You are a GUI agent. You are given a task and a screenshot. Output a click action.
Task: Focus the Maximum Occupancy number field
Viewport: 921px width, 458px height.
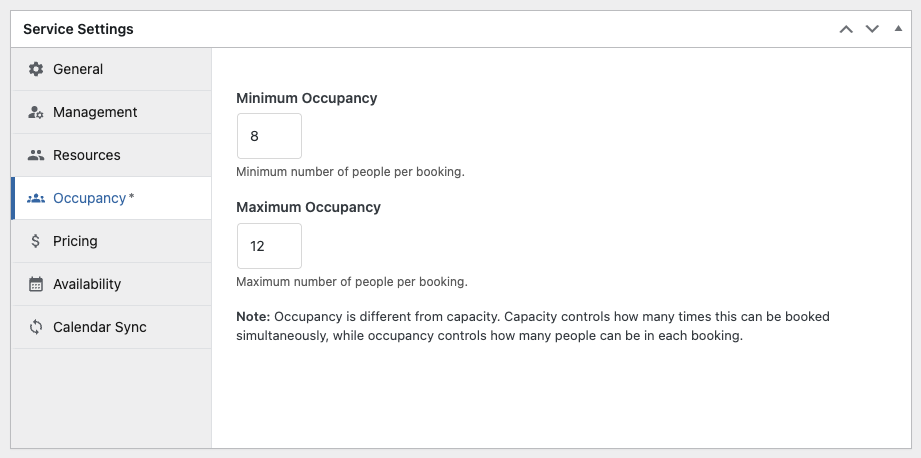(269, 246)
